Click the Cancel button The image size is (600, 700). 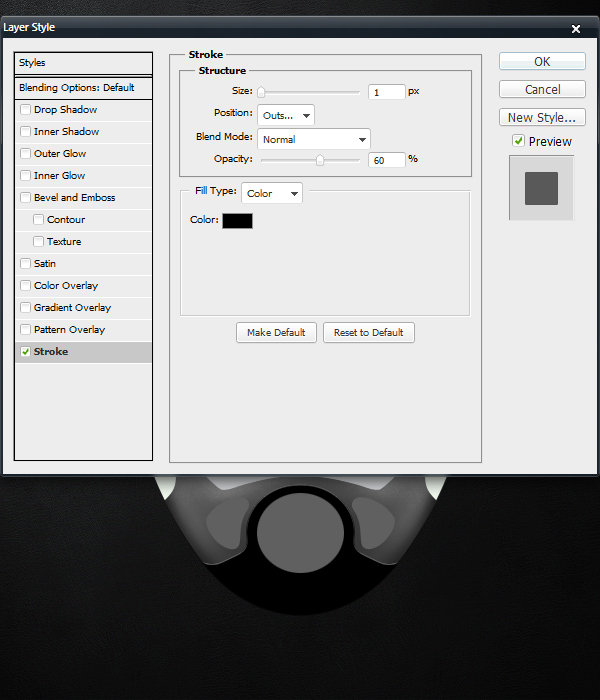pos(542,89)
